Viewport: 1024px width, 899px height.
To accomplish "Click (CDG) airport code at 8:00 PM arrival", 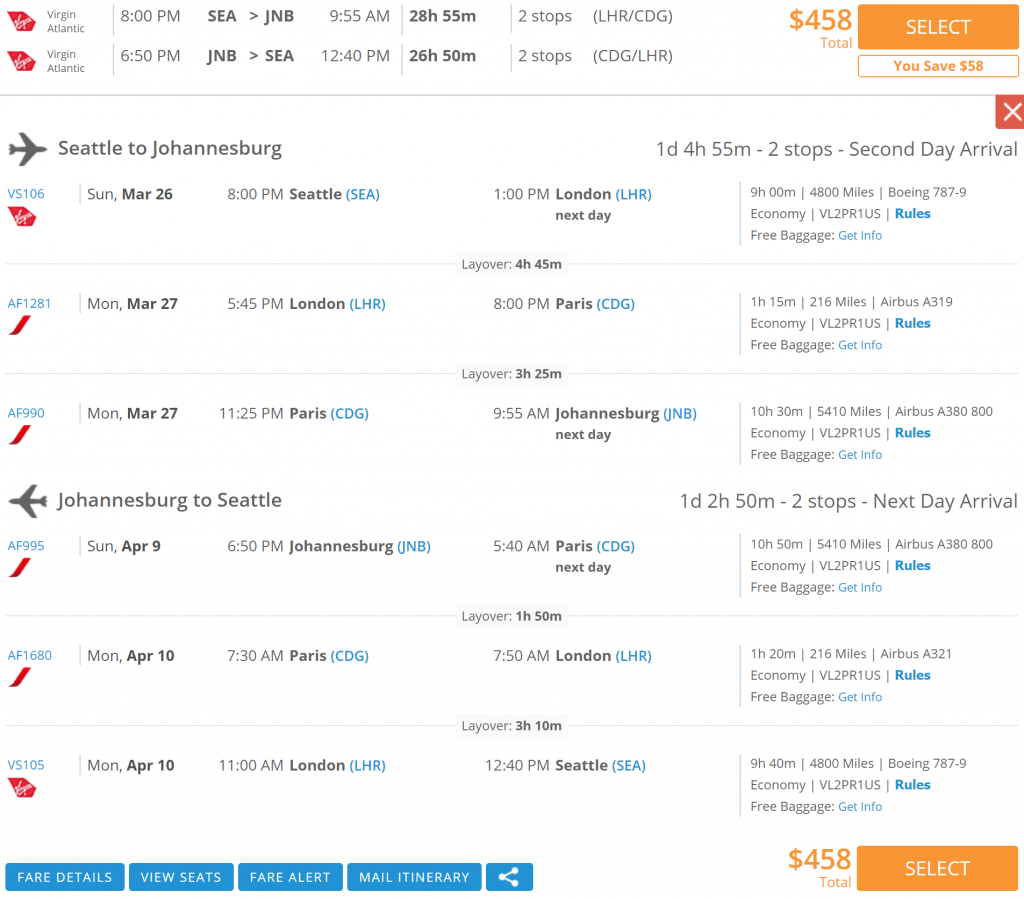I will (615, 304).
